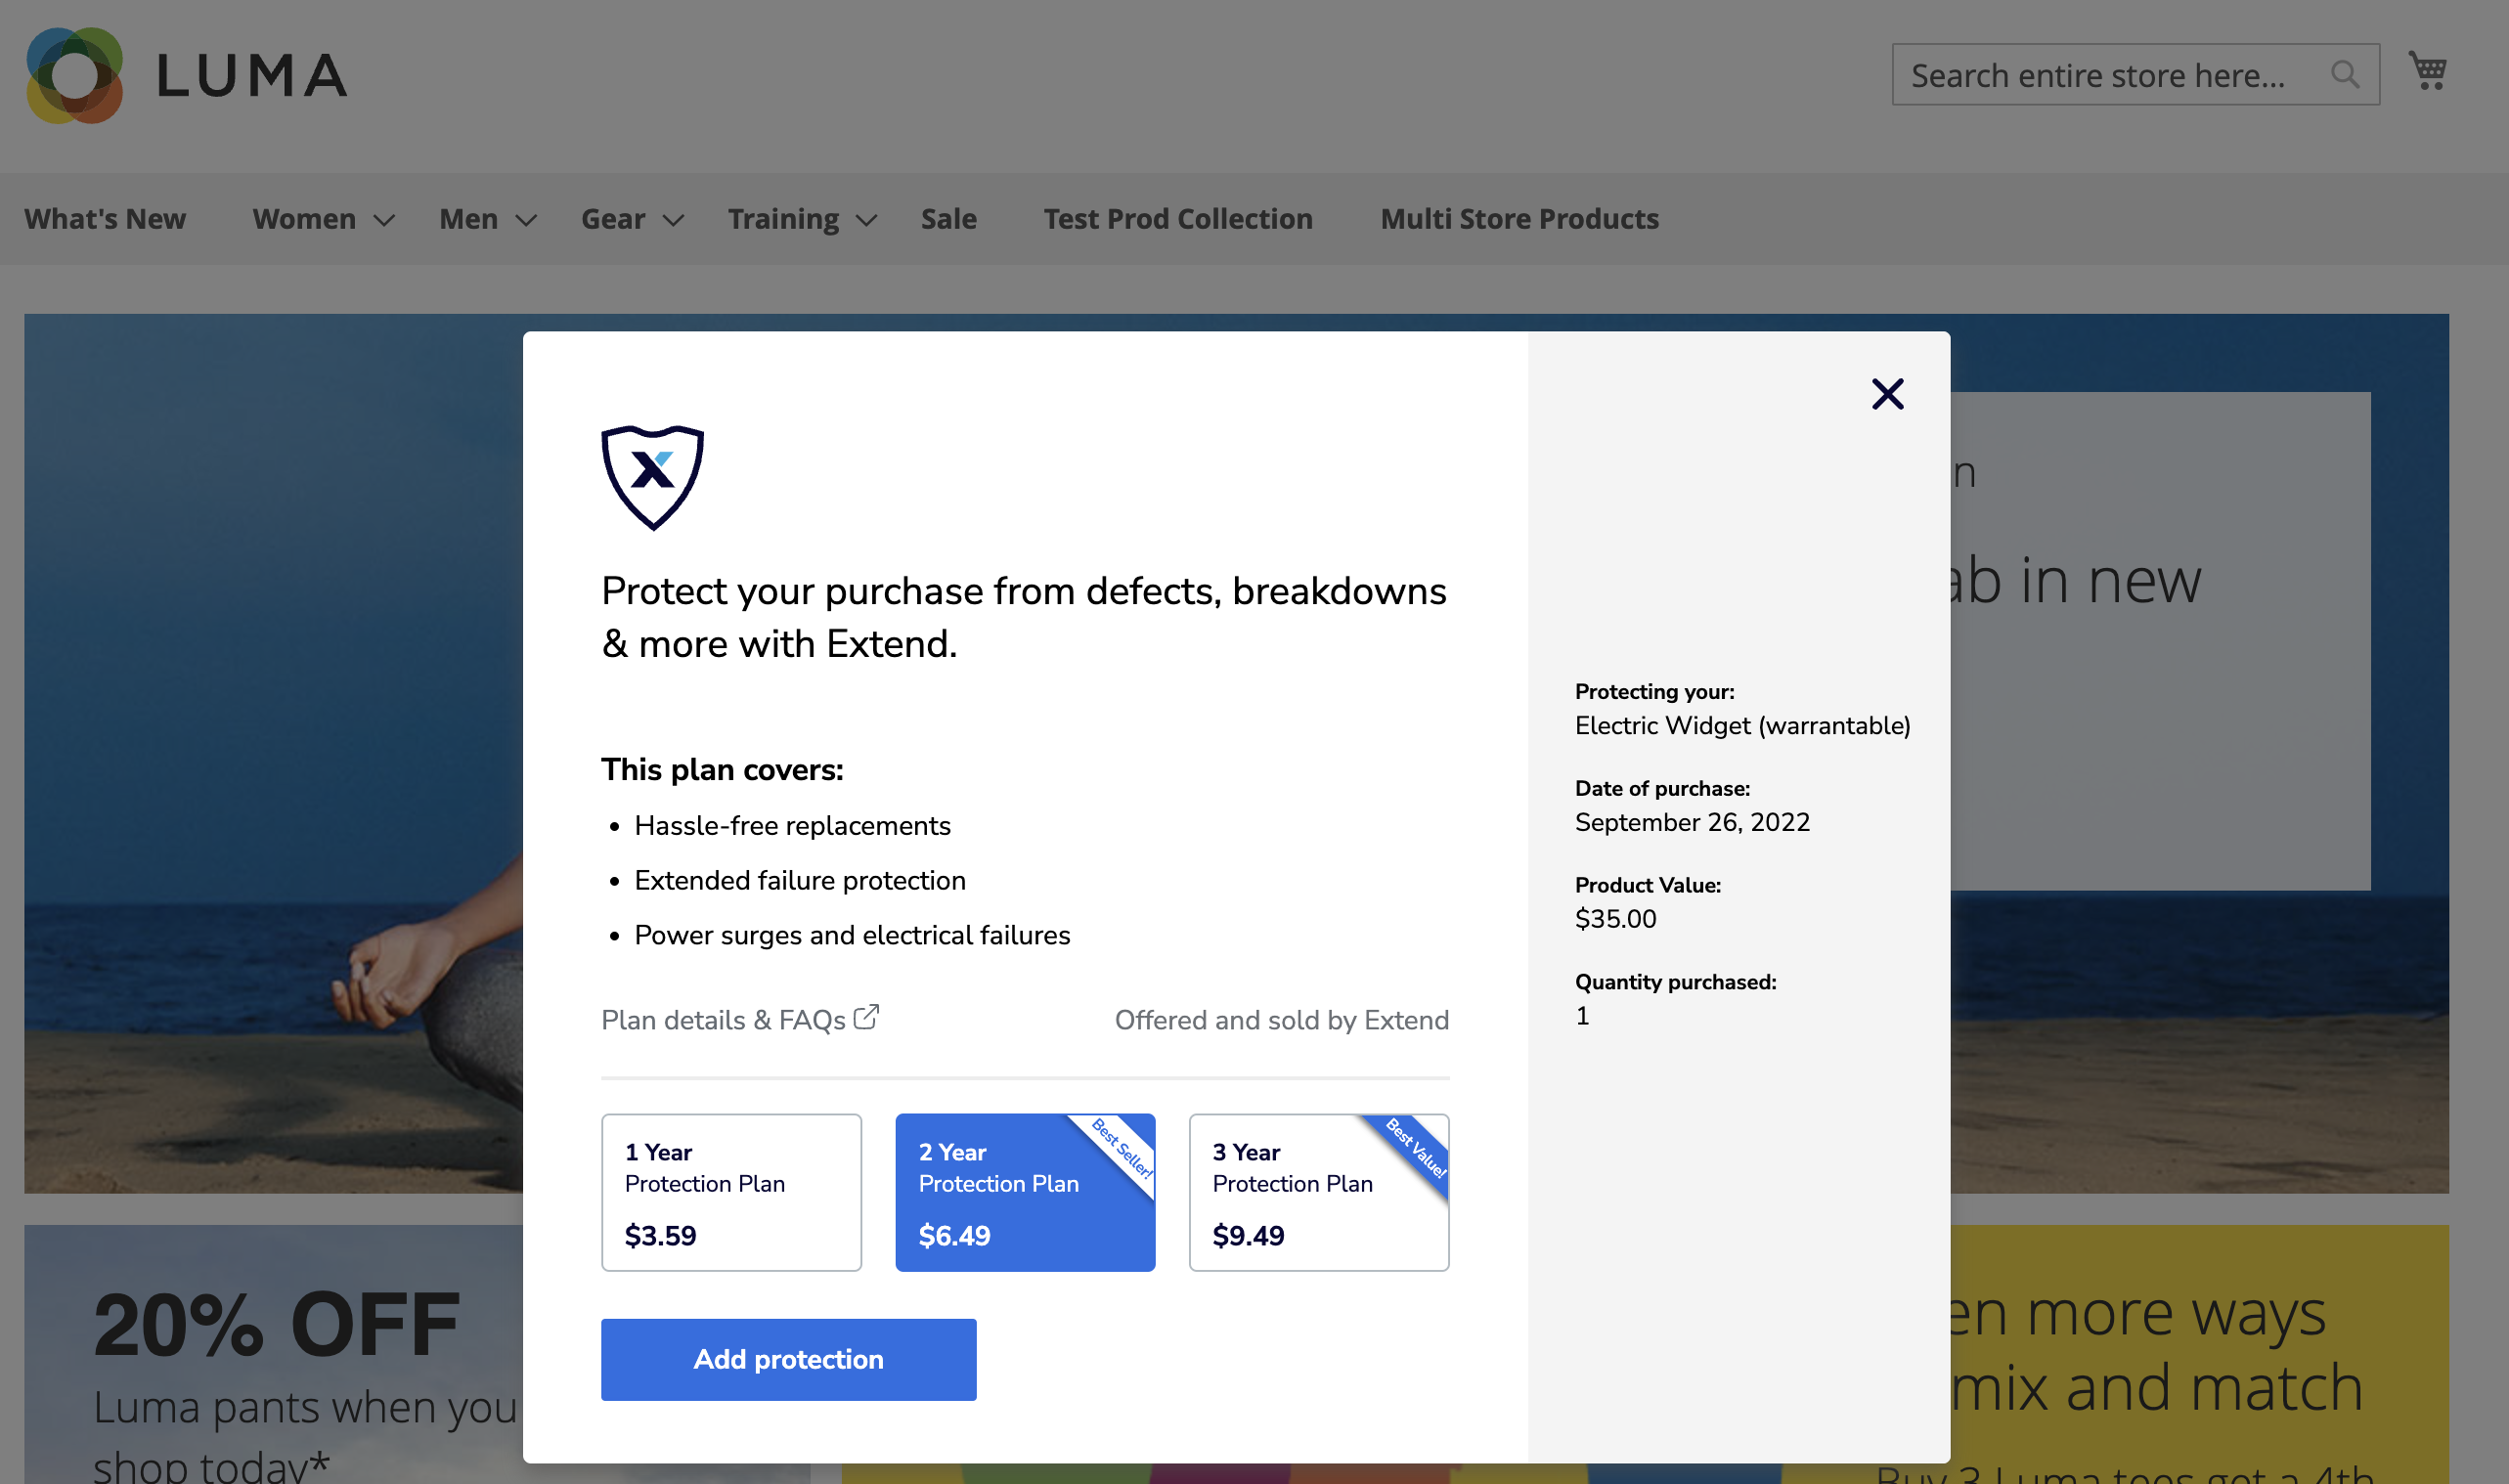Open the Plan details & FAQs link
This screenshot has width=2509, height=1484.
(723, 1020)
